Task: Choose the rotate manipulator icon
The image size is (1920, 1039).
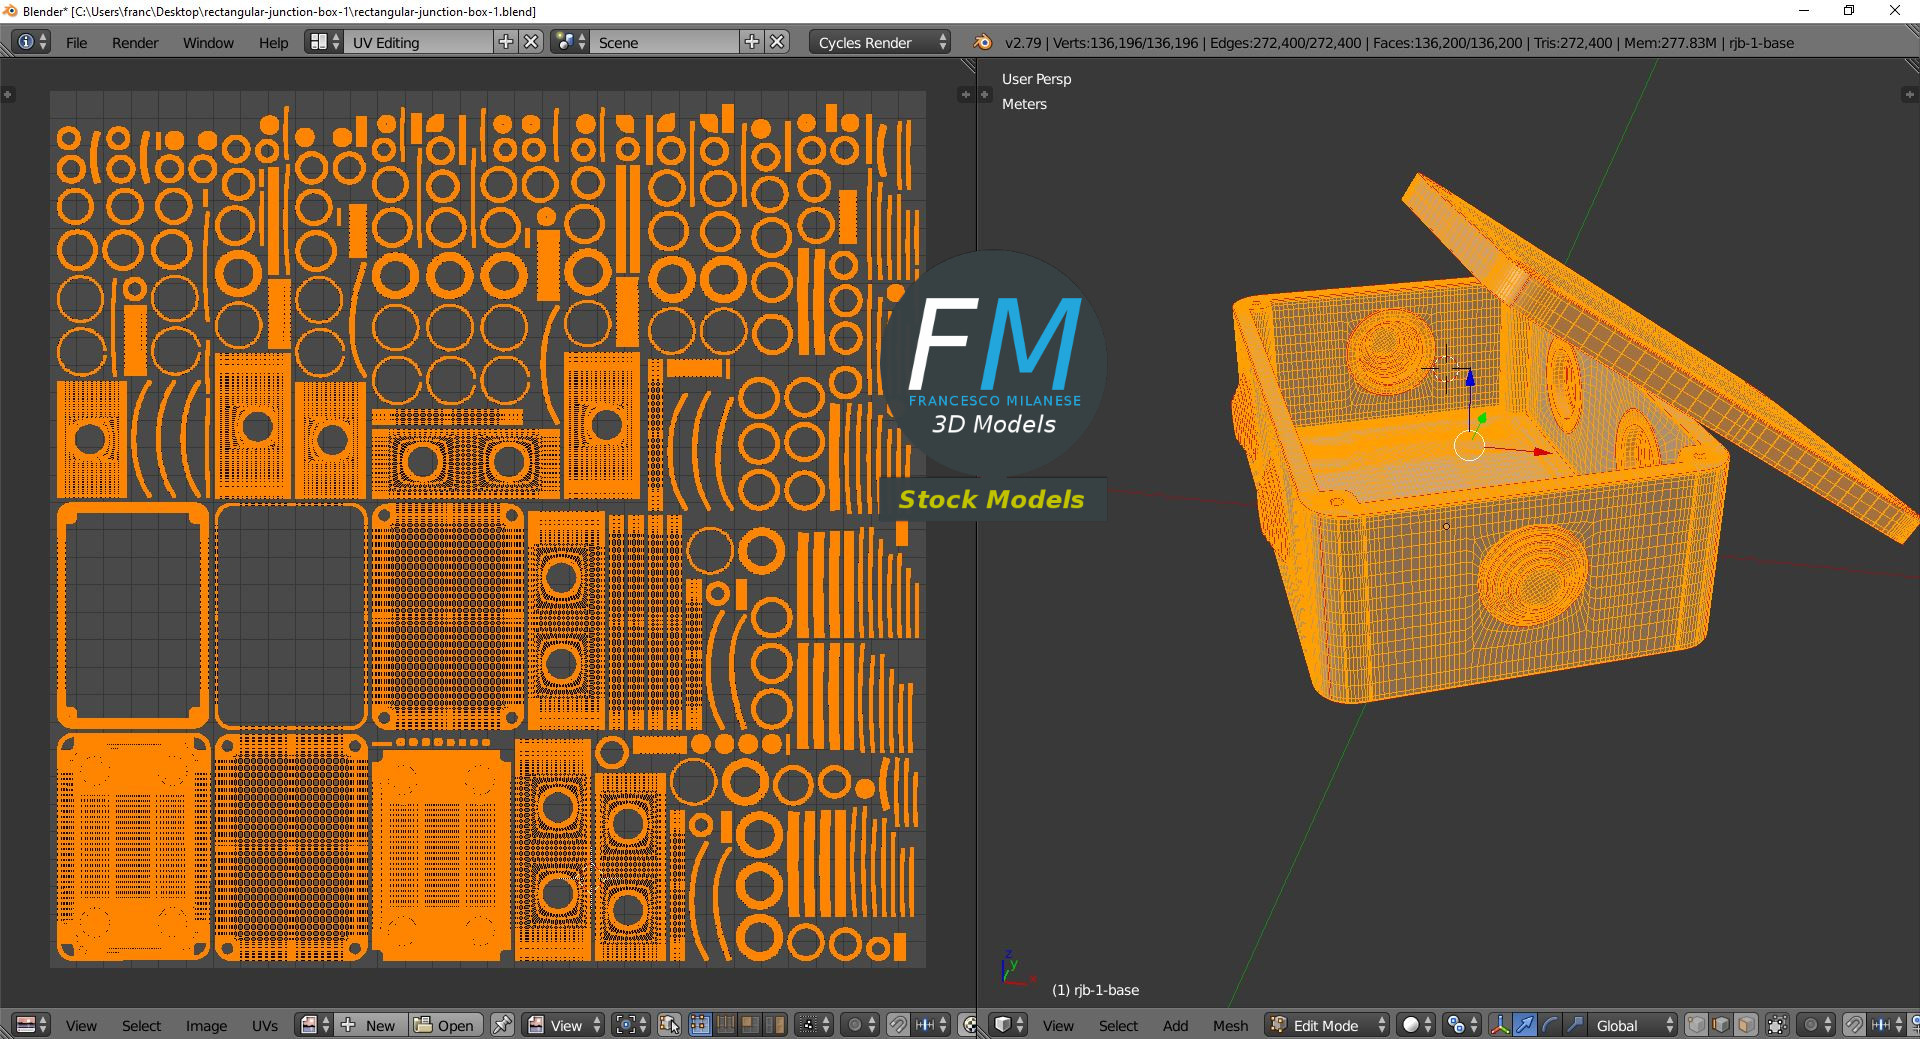Action: tap(1549, 1025)
